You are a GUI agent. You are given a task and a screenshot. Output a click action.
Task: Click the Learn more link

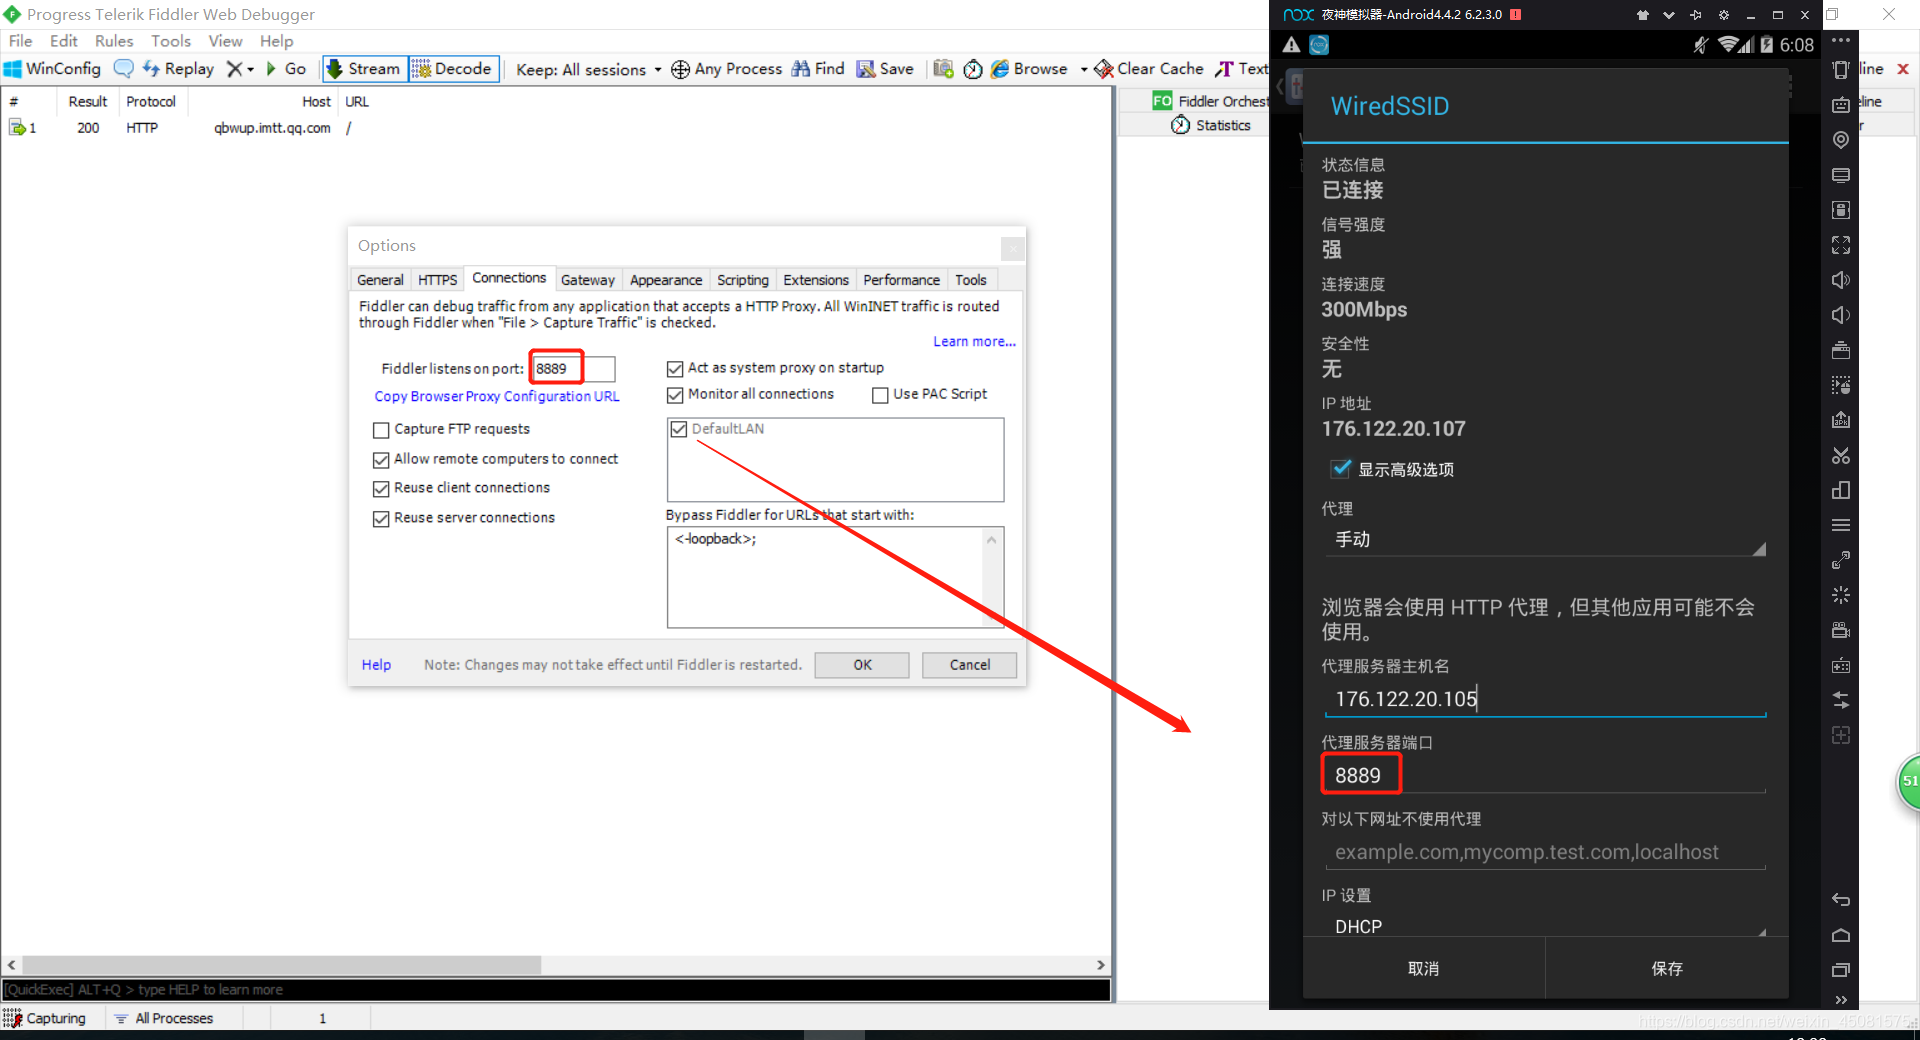click(x=974, y=342)
